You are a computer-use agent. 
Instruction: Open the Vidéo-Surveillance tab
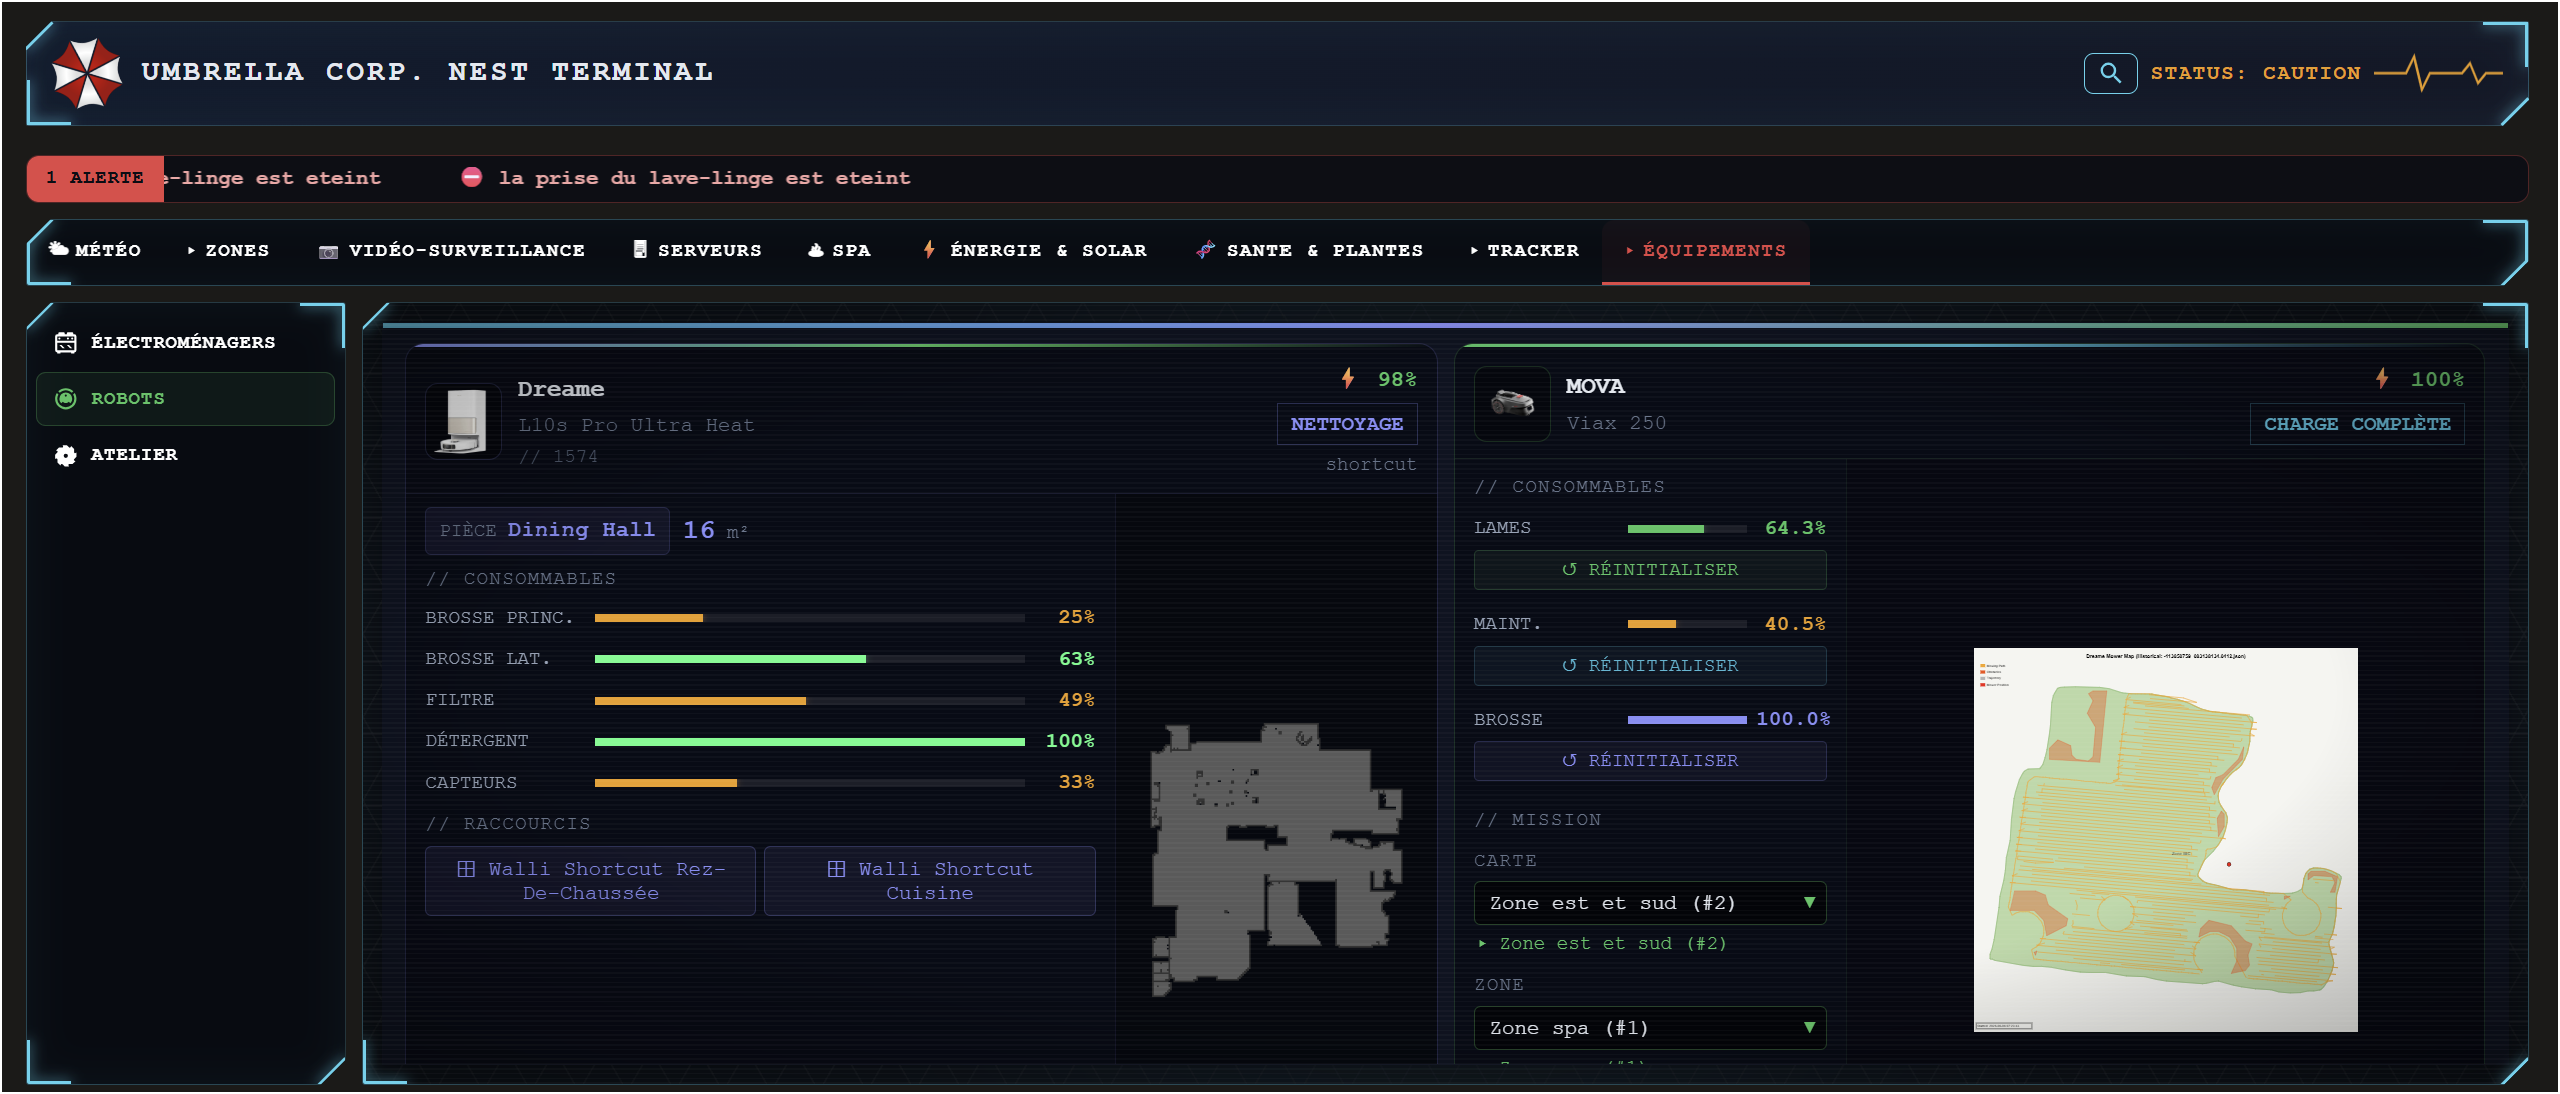[452, 250]
